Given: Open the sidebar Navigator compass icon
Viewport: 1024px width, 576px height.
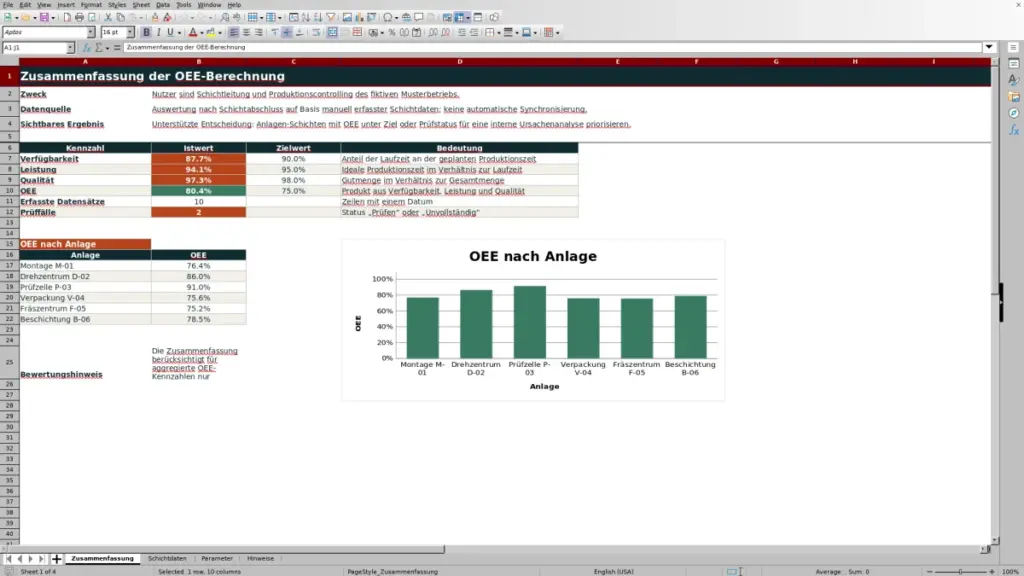Looking at the screenshot, I should pos(1014,114).
